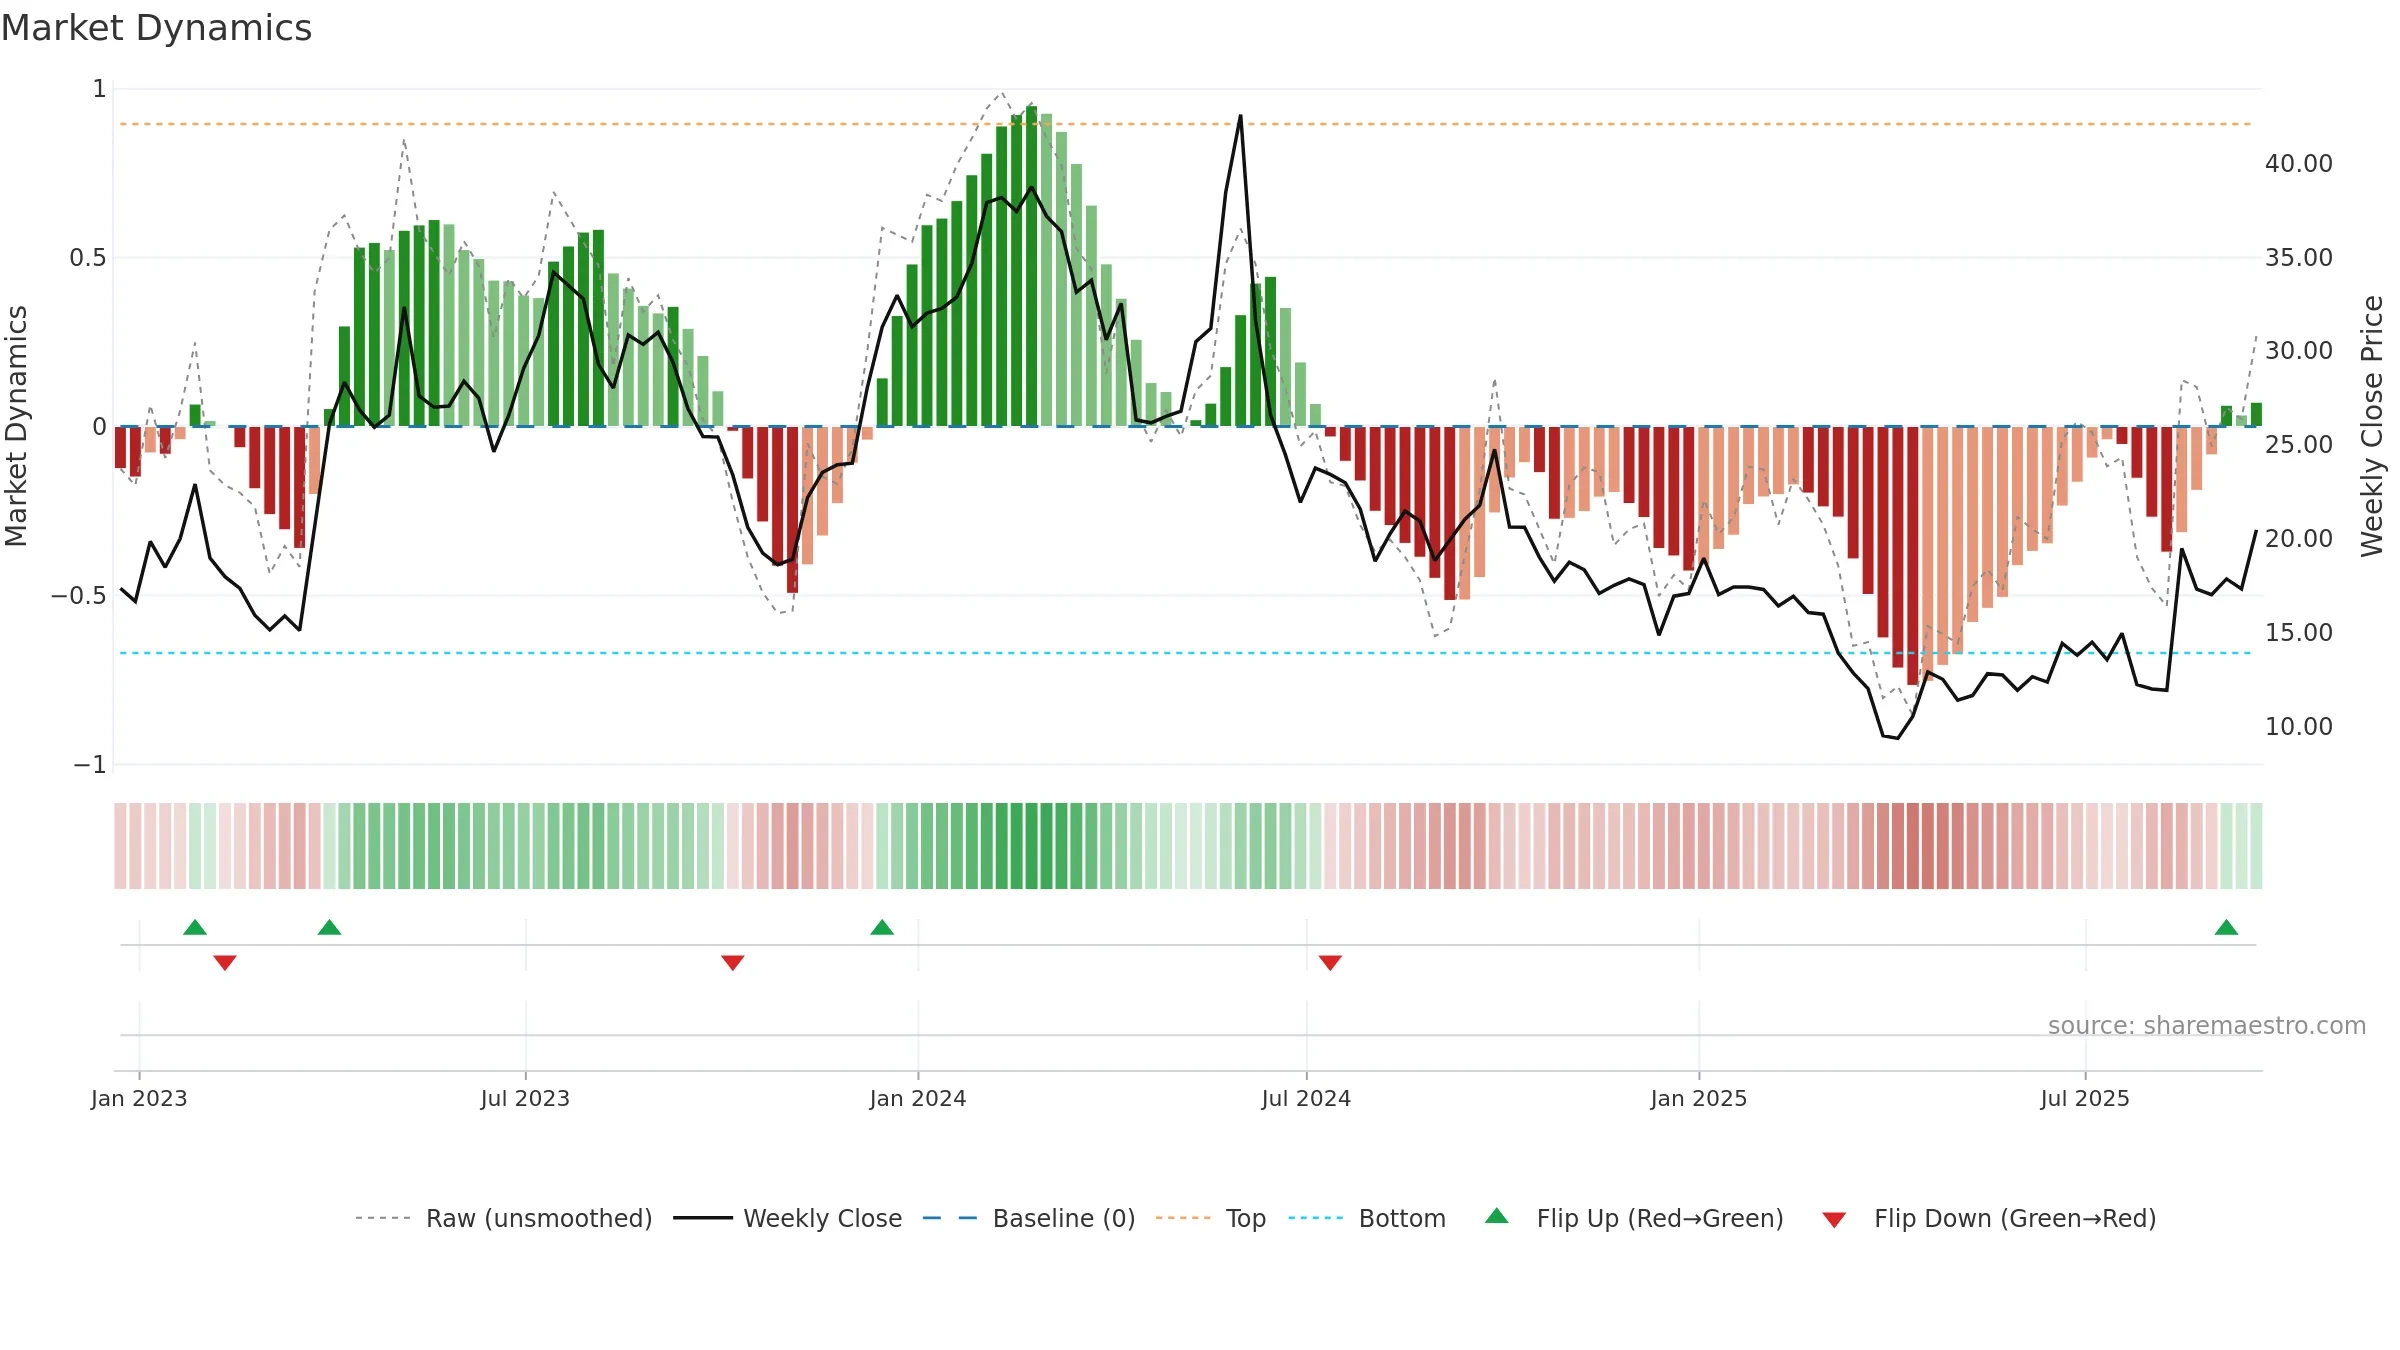This screenshot has width=2400, height=1350.
Task: Click the Market Dynamics chart title
Action: click(156, 28)
